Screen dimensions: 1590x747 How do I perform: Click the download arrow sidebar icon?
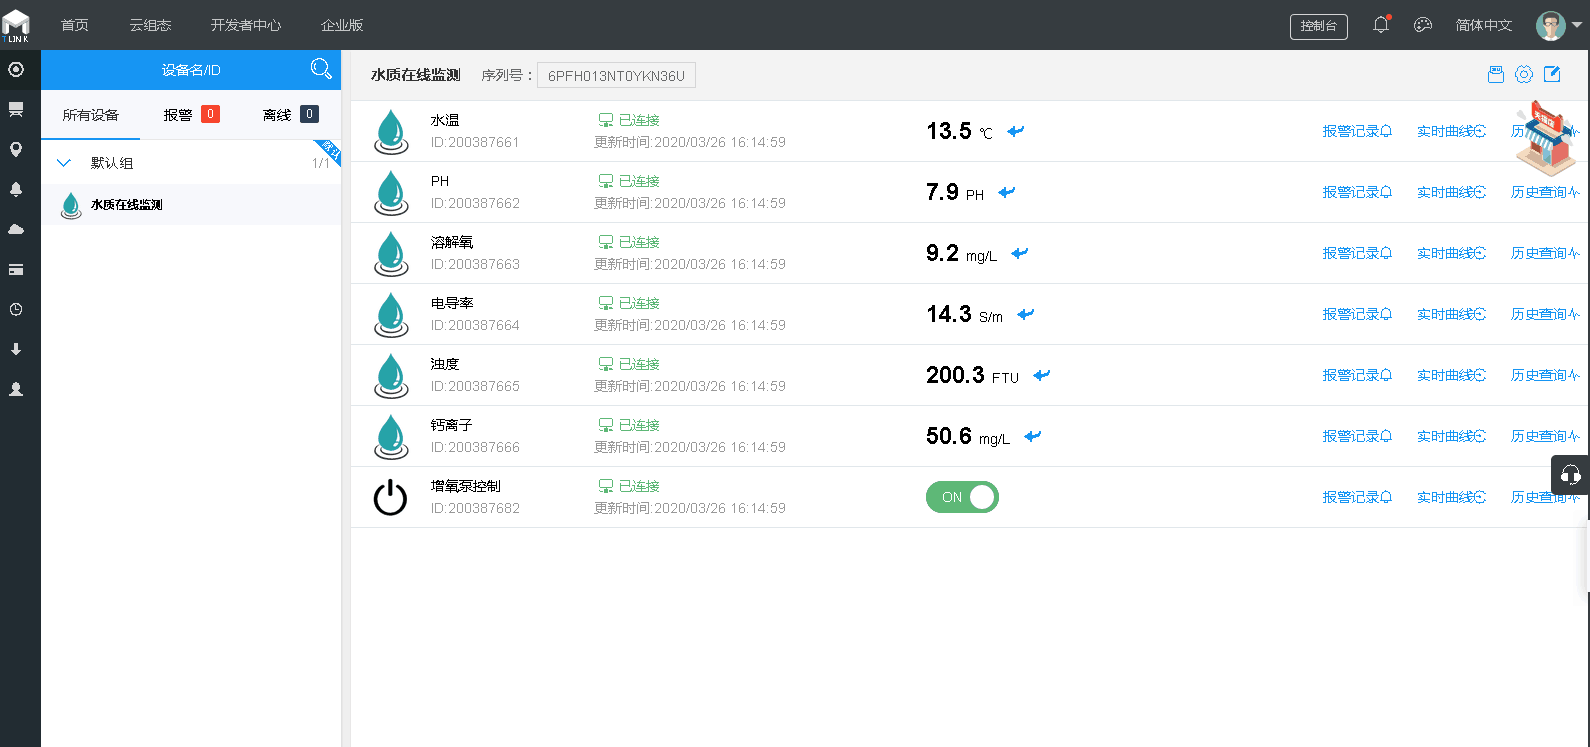[16, 350]
